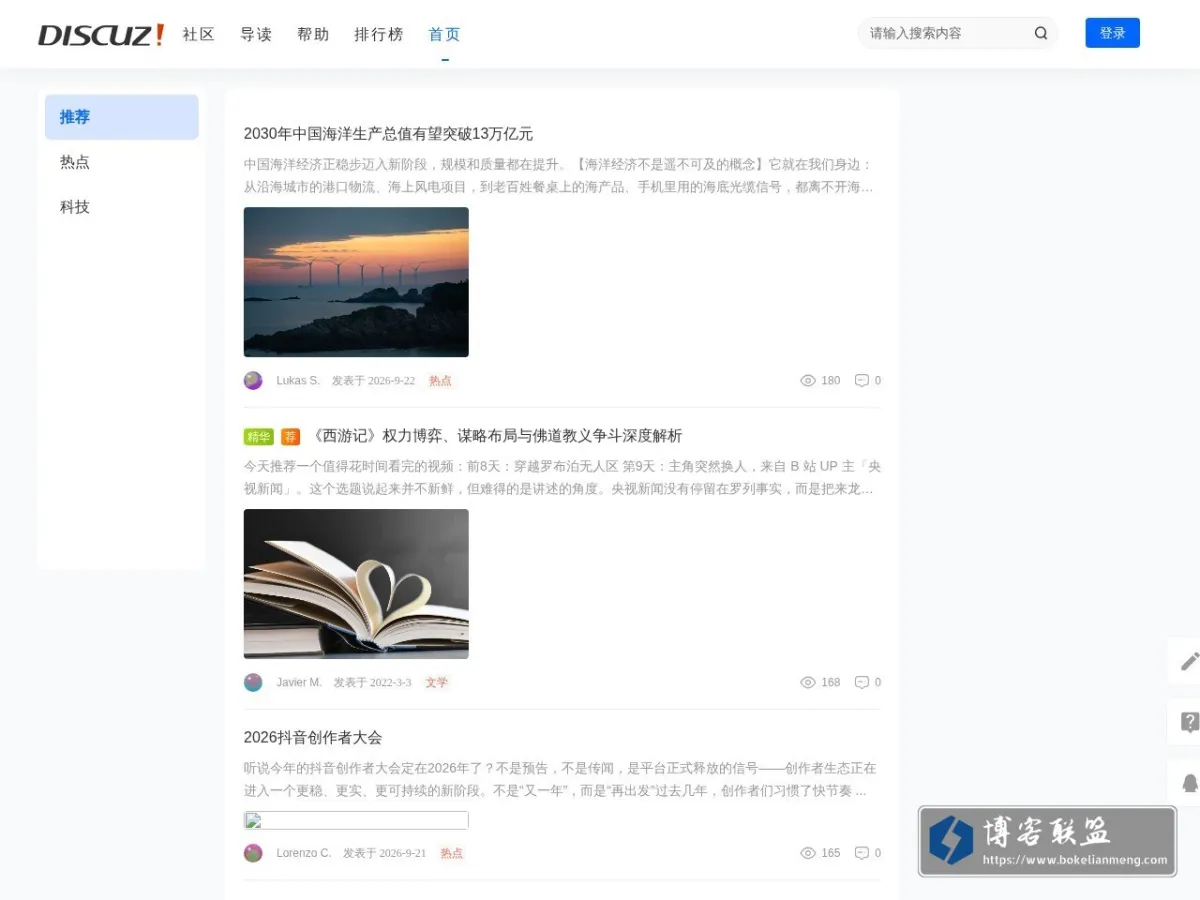The height and width of the screenshot is (900, 1200).
Task: Click the 登录 button
Action: tap(1113, 33)
